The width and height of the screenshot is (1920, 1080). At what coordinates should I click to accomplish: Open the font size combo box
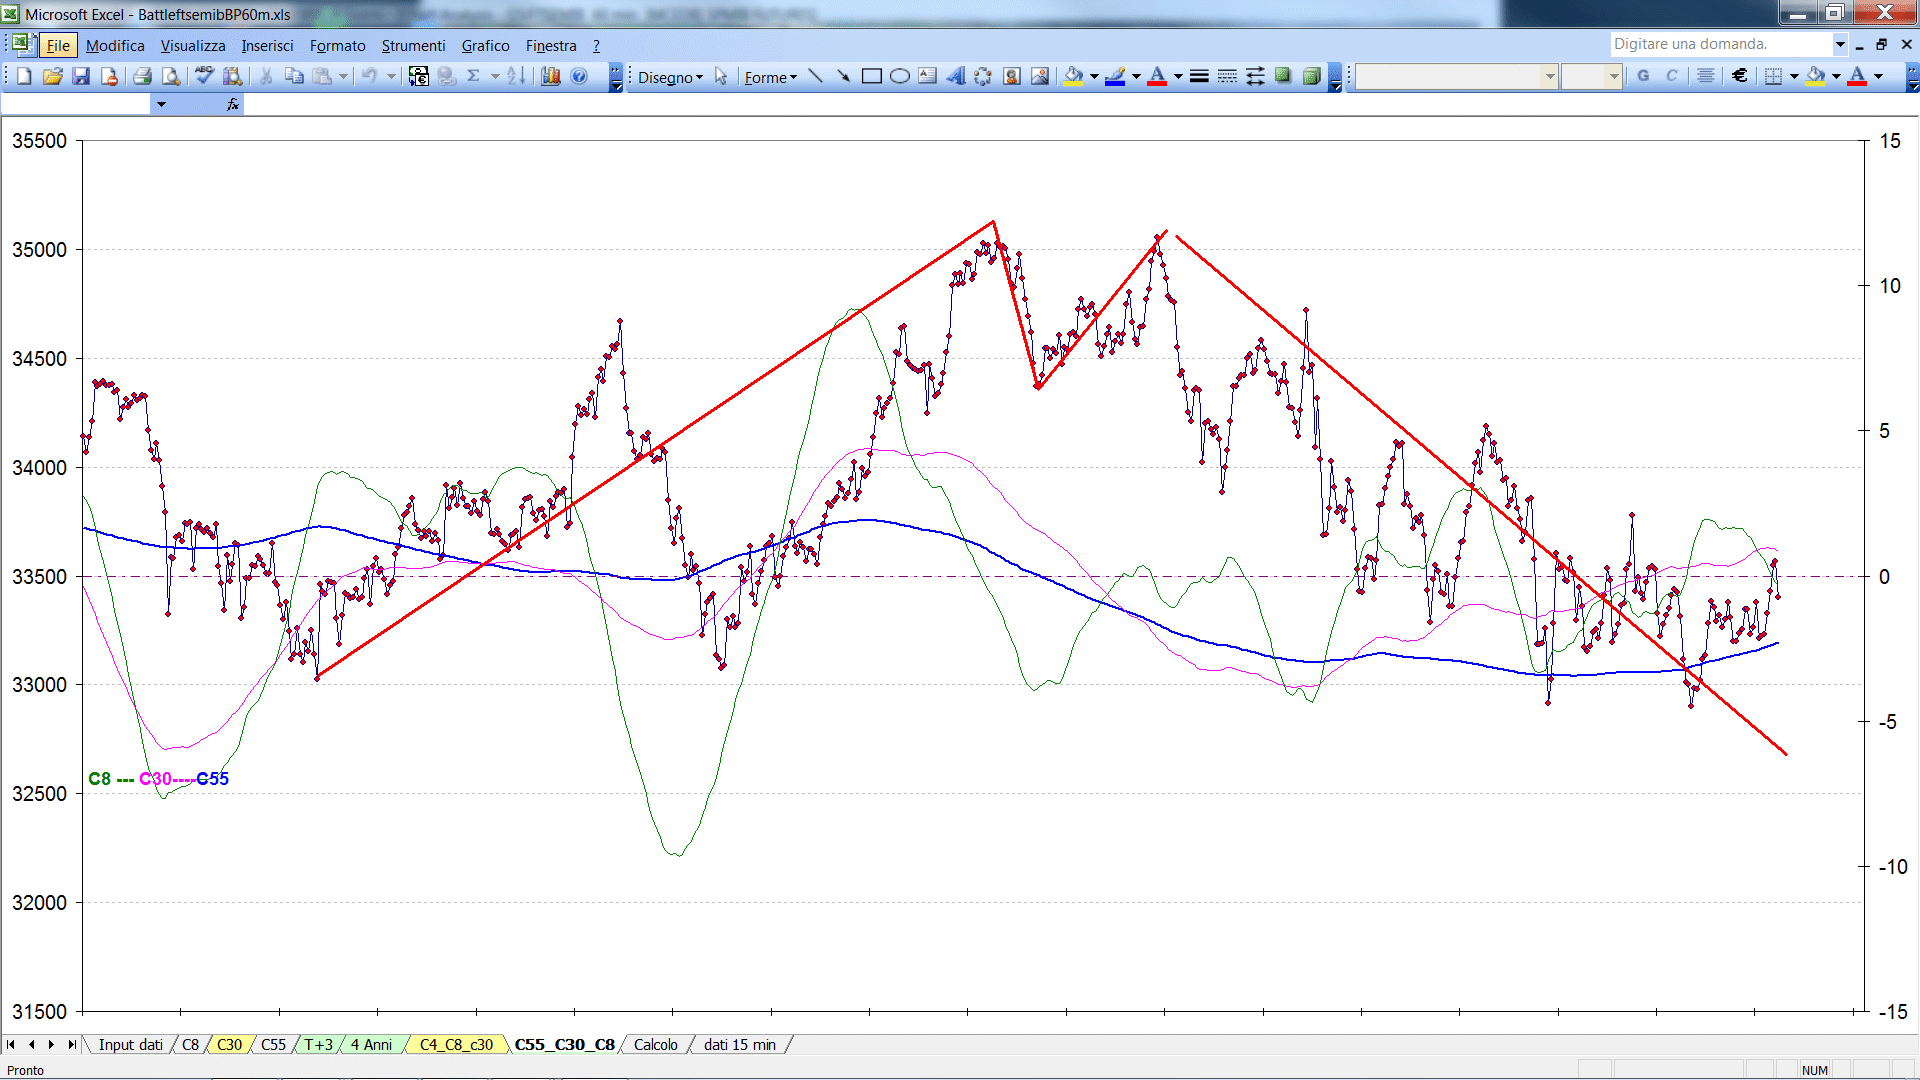pos(1591,76)
